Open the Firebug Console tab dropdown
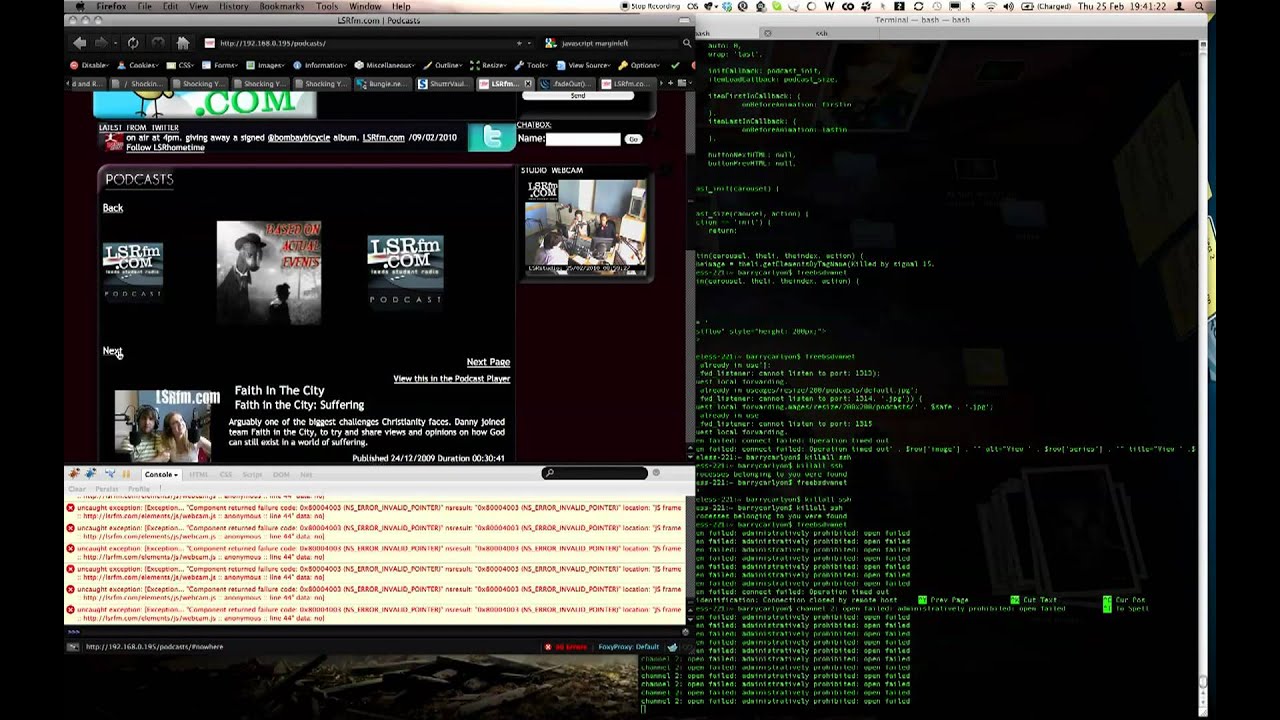The width and height of the screenshot is (1280, 720). pos(161,474)
